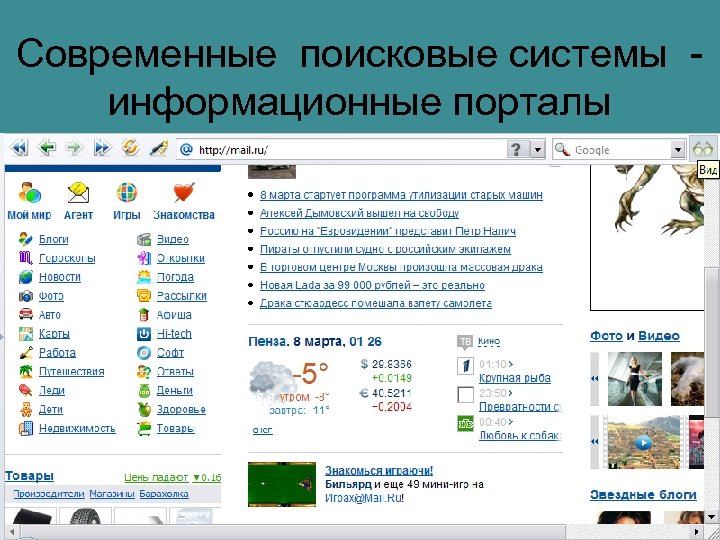
Task: Open the Блоги link
Action: point(53,239)
